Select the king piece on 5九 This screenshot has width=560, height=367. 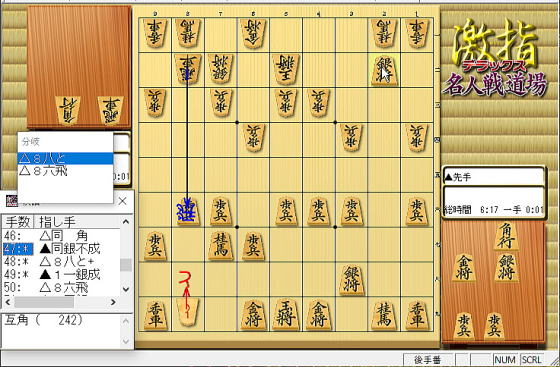(x=285, y=315)
